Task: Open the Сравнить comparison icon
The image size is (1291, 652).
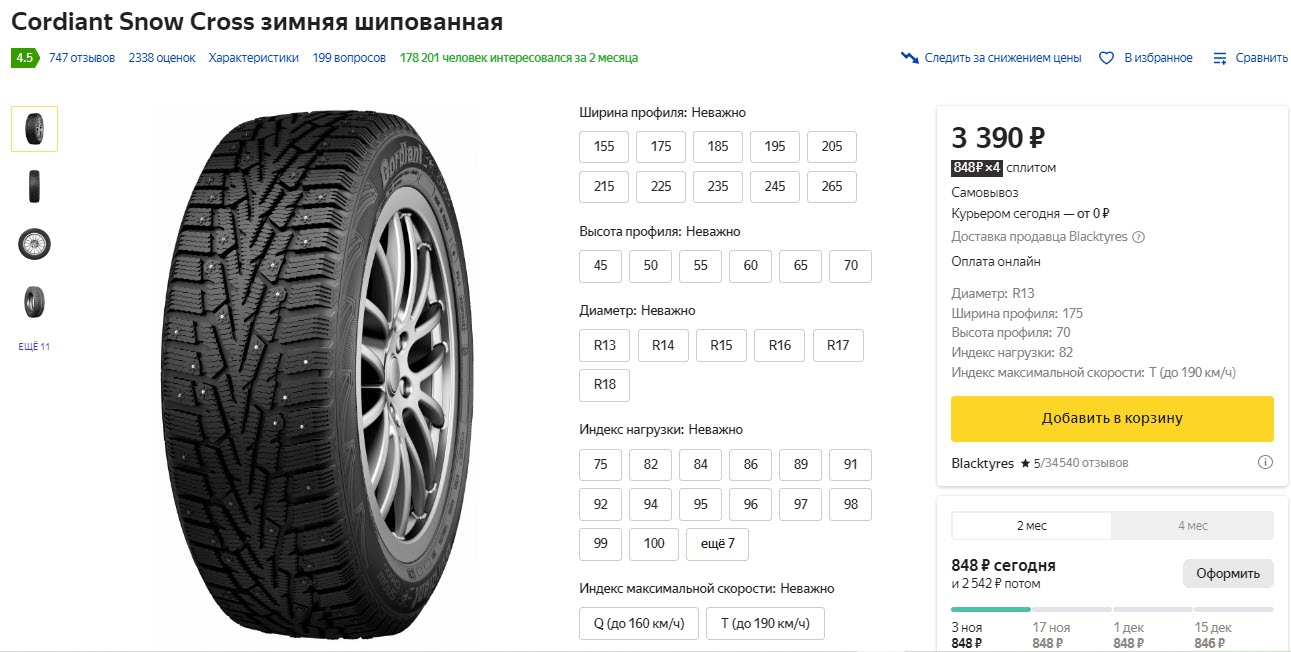Action: tap(1220, 58)
